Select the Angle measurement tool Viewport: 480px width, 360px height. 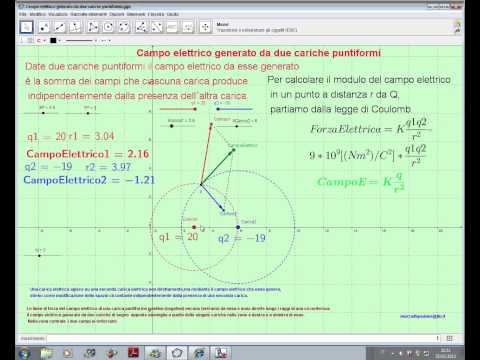(141, 27)
